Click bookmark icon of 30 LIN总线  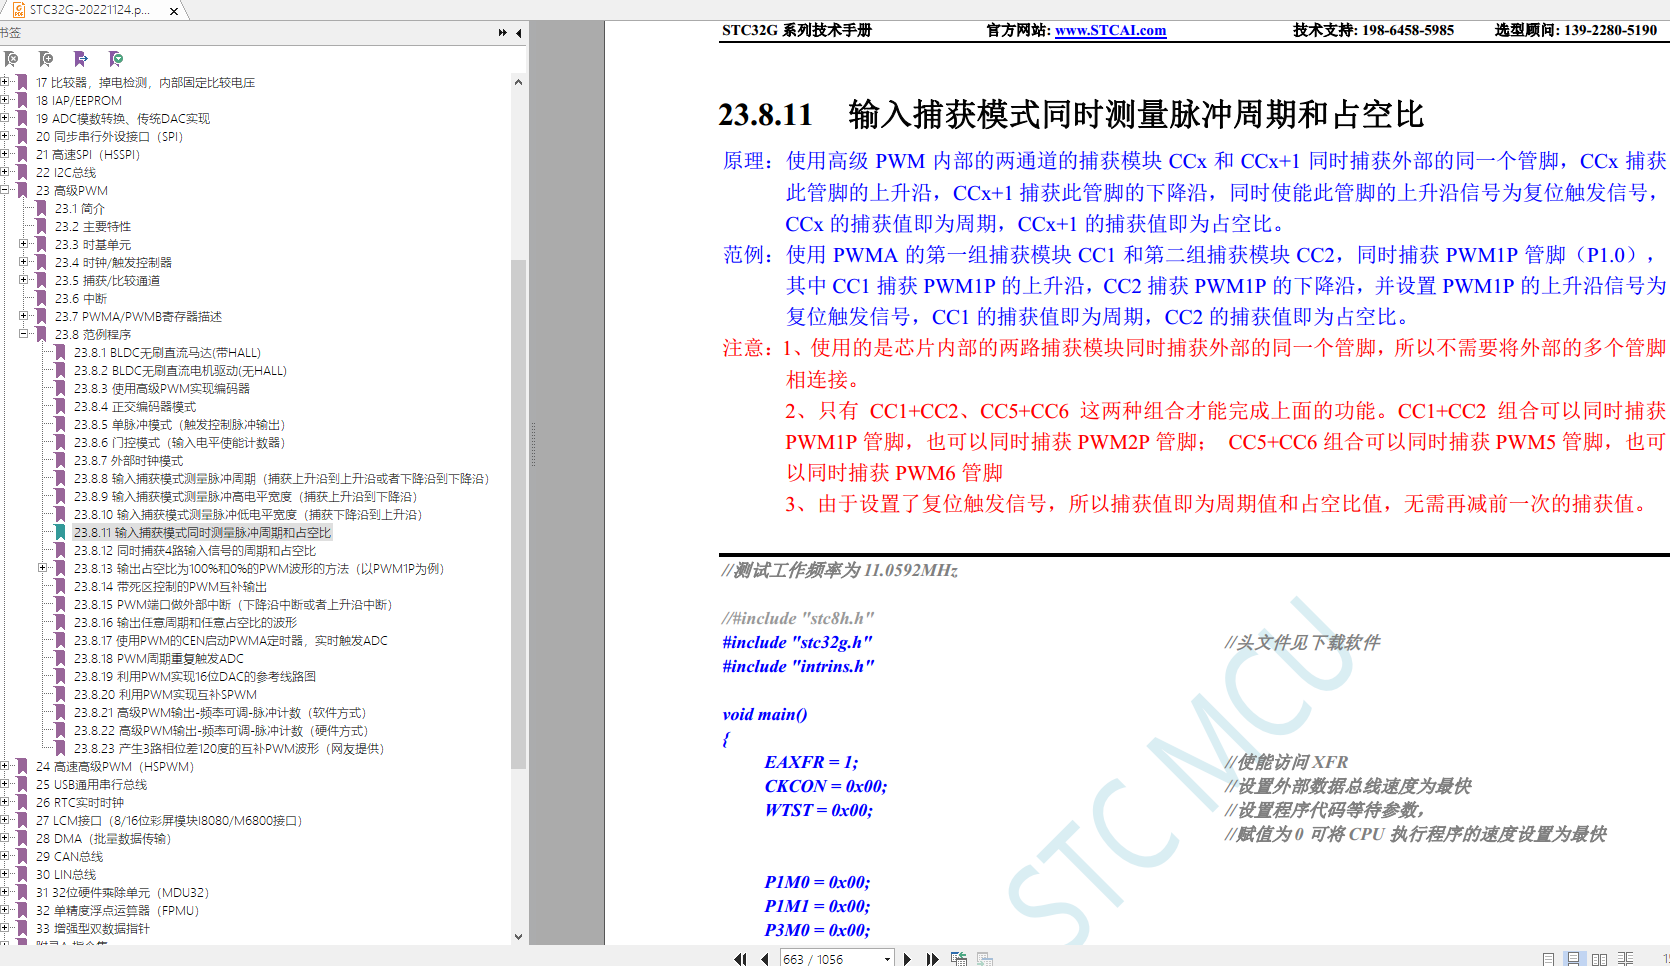pyautogui.click(x=22, y=875)
